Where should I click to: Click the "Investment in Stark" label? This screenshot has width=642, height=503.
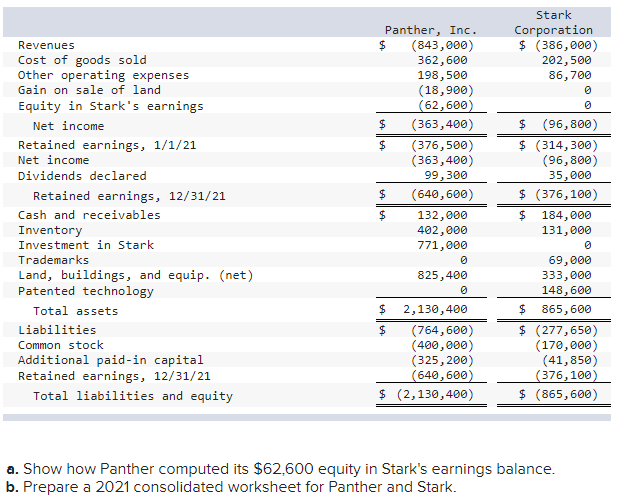click(86, 245)
